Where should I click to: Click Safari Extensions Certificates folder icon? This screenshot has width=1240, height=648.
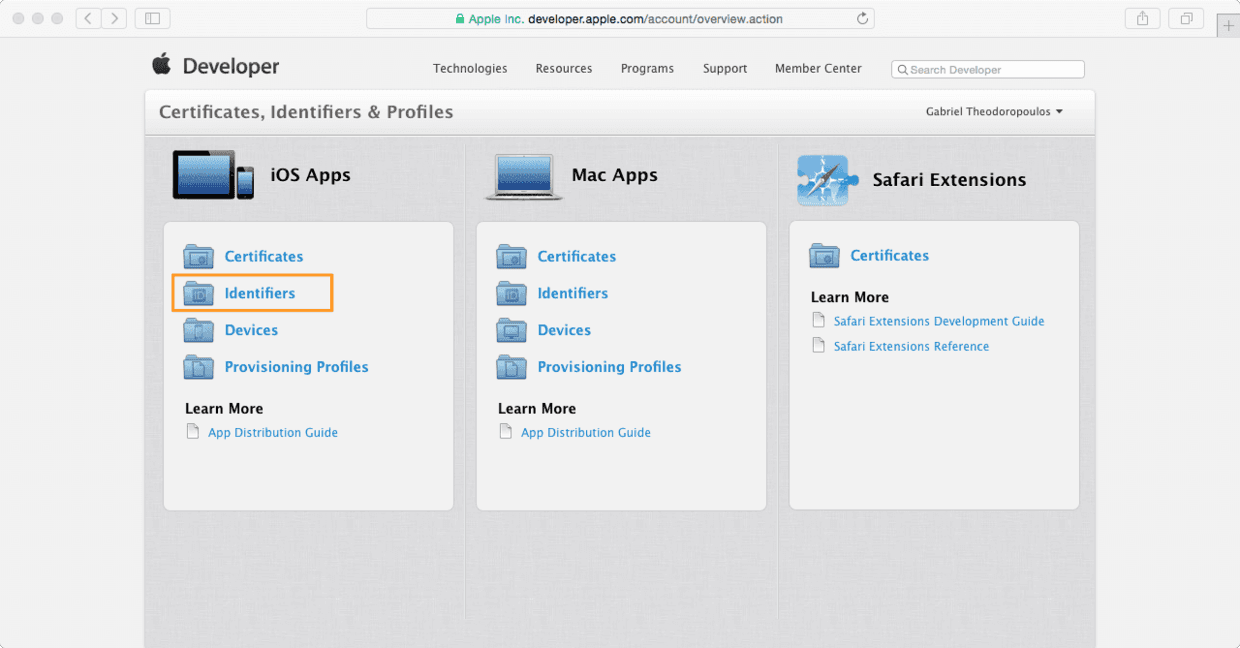(x=824, y=255)
